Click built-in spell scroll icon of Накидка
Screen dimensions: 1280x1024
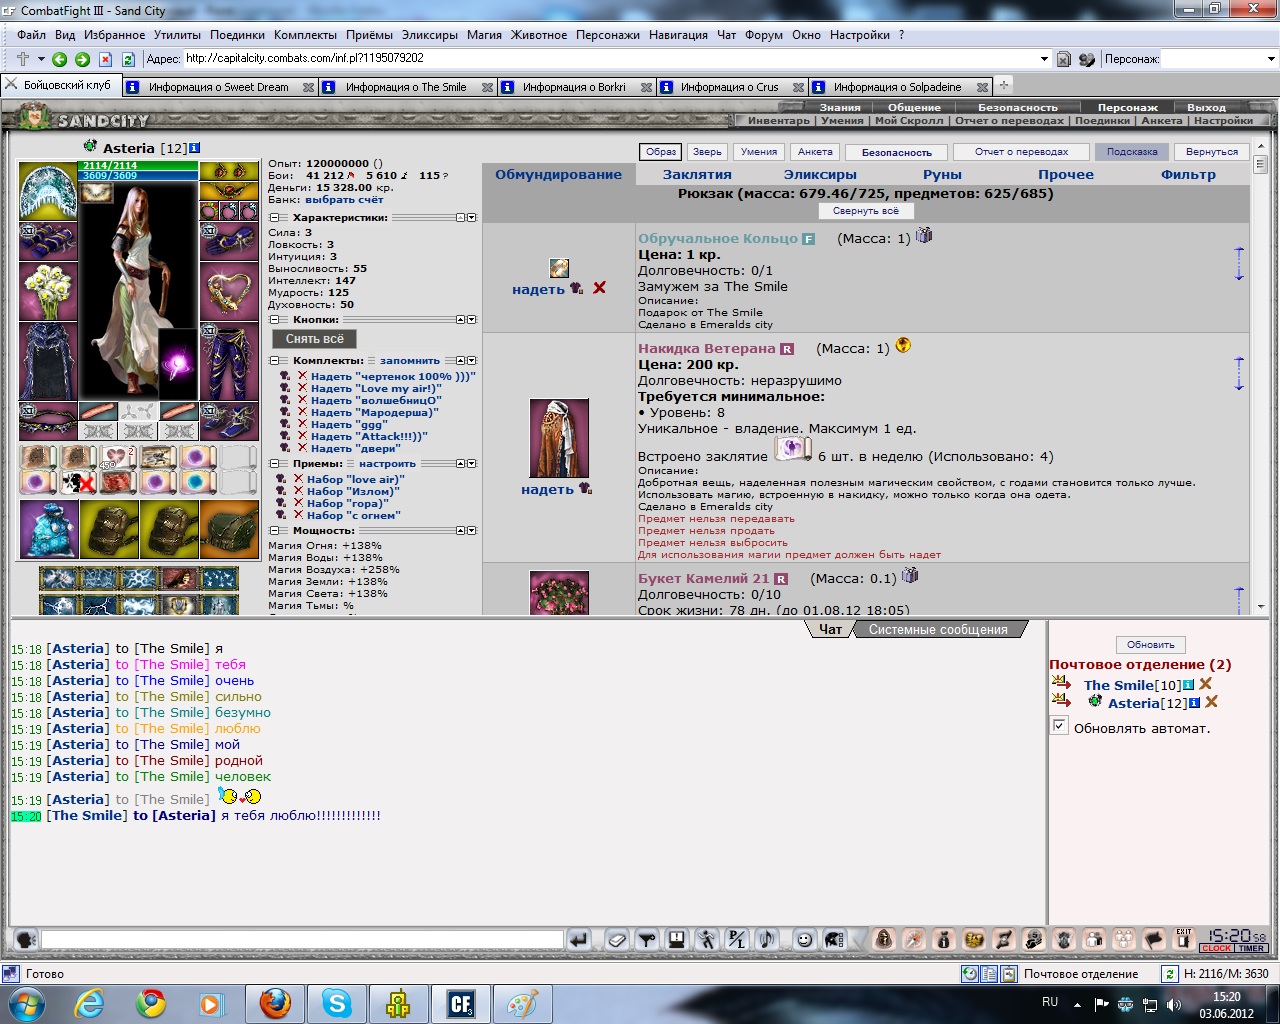point(793,449)
